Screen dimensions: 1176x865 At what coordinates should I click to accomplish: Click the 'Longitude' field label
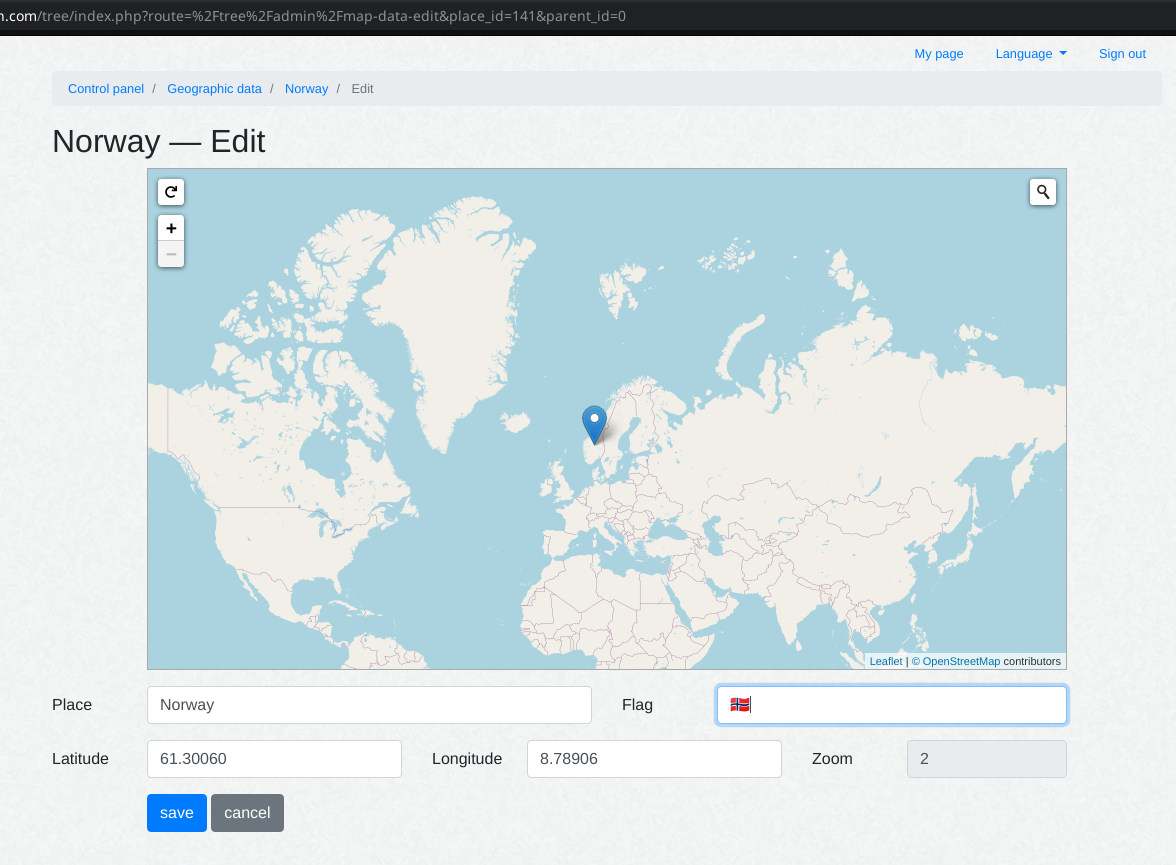tap(466, 759)
